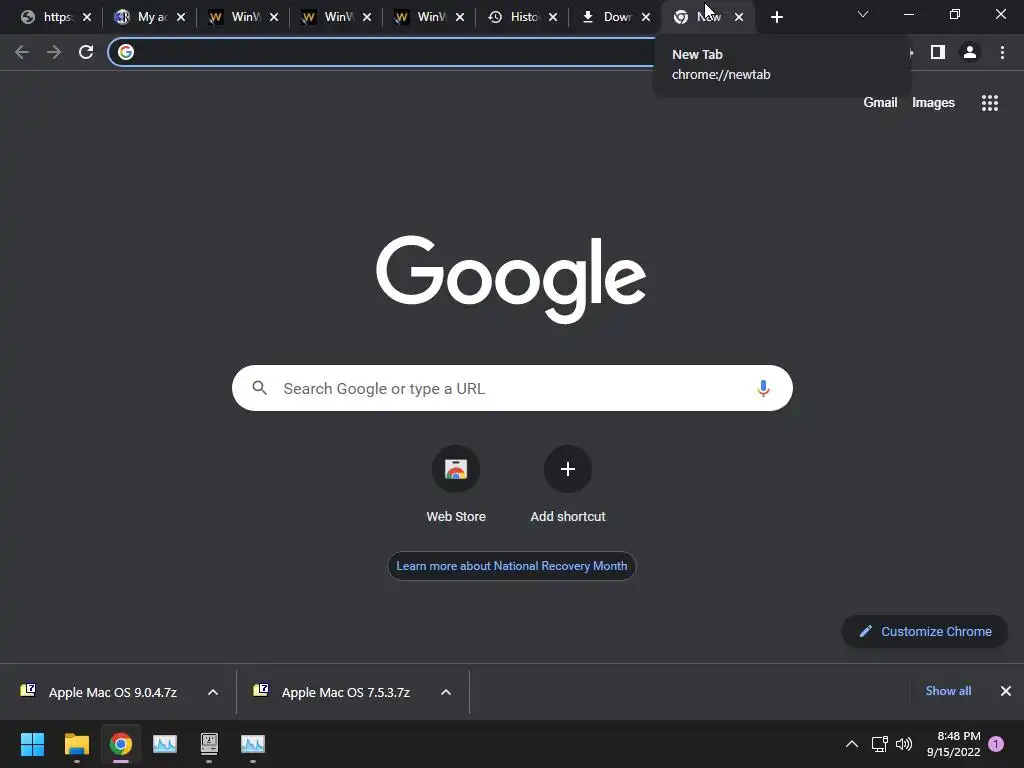Open Learn more about National Recovery Month
Image resolution: width=1024 pixels, height=768 pixels.
[511, 566]
